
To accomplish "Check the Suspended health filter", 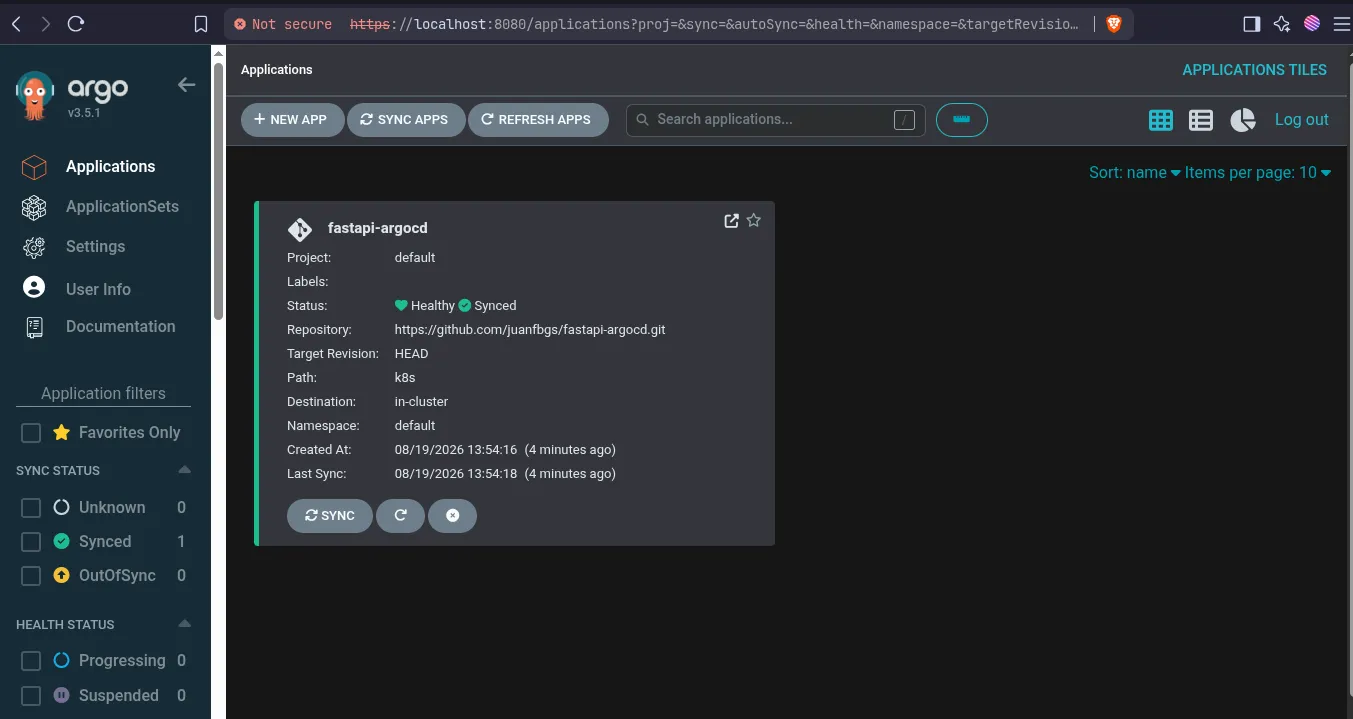I will pyautogui.click(x=31, y=696).
